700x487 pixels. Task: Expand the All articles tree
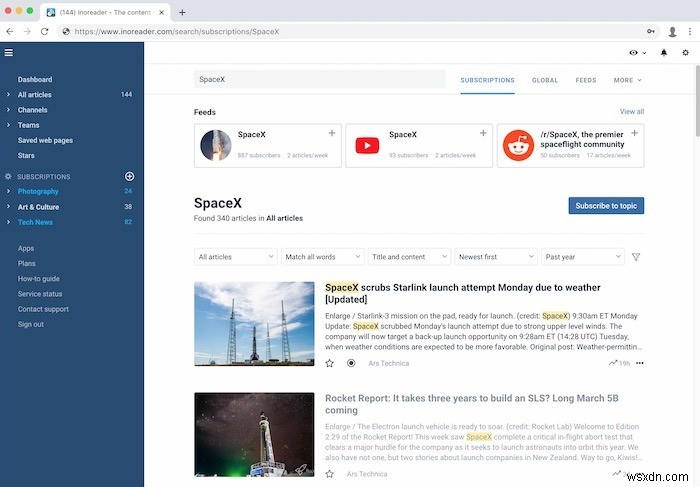pos(8,95)
